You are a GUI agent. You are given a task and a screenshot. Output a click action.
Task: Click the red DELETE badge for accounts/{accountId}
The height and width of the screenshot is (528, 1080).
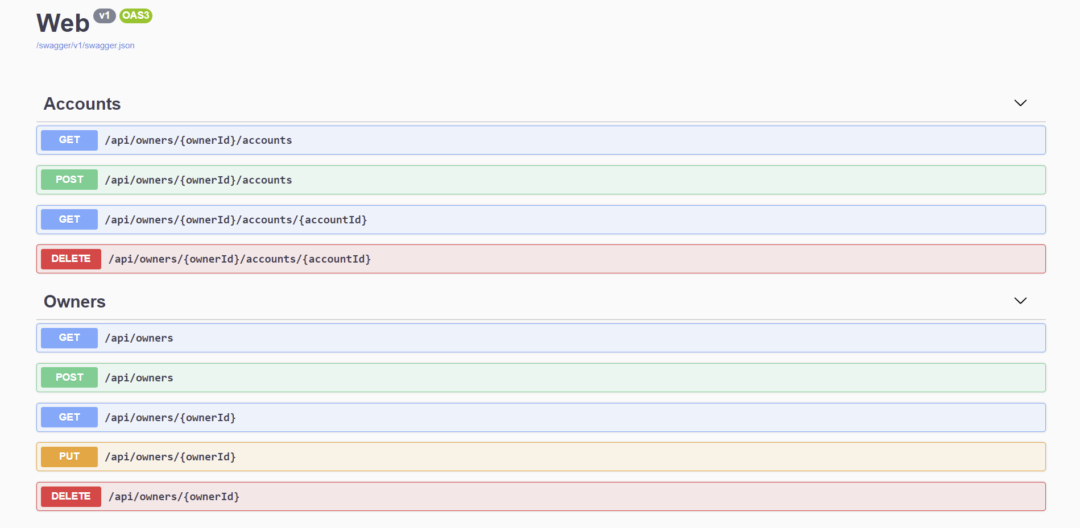point(71,259)
